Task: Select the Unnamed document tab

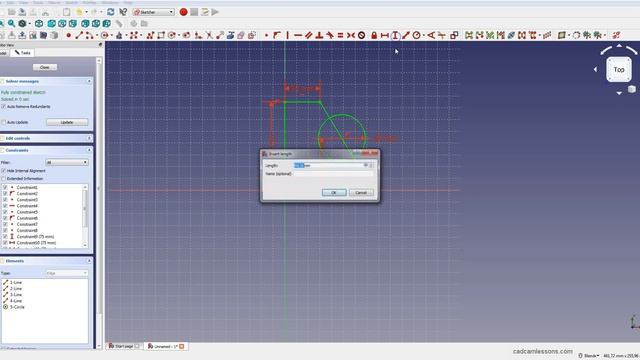Action: pos(166,346)
